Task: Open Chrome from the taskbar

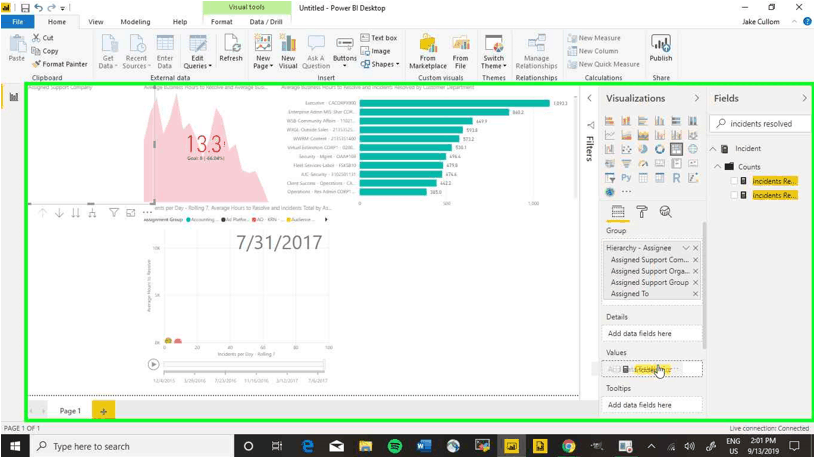Action: [568, 446]
